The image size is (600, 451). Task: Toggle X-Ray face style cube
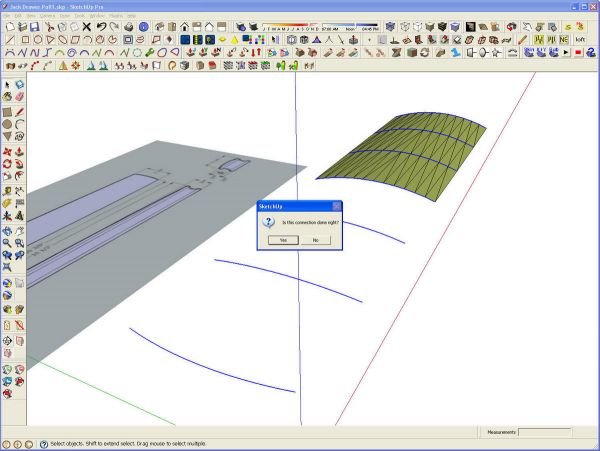(x=390, y=27)
